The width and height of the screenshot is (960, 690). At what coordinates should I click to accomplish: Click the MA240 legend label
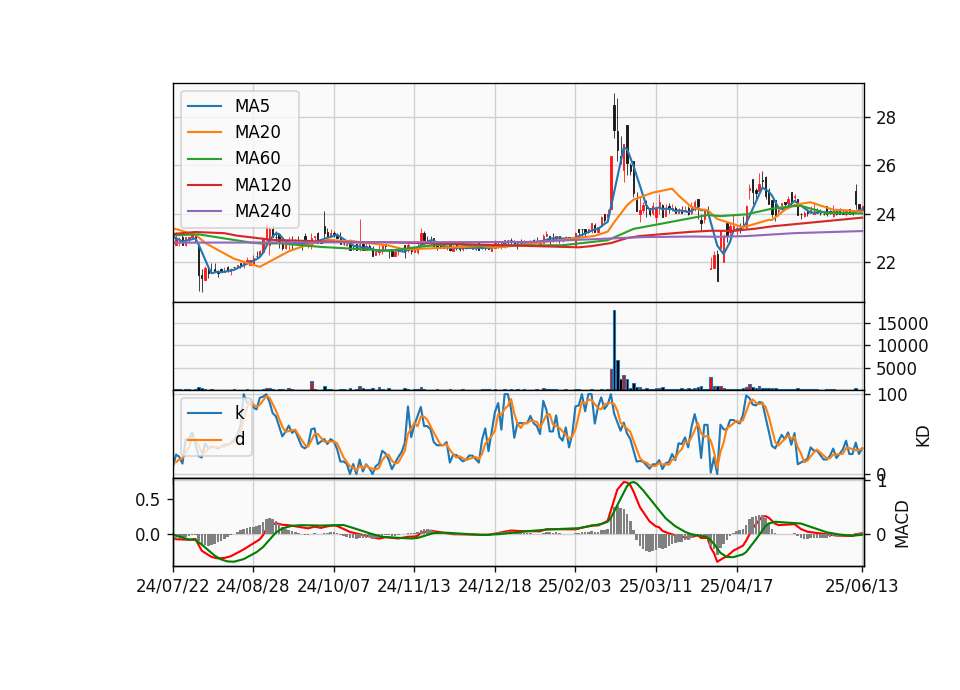tap(263, 211)
